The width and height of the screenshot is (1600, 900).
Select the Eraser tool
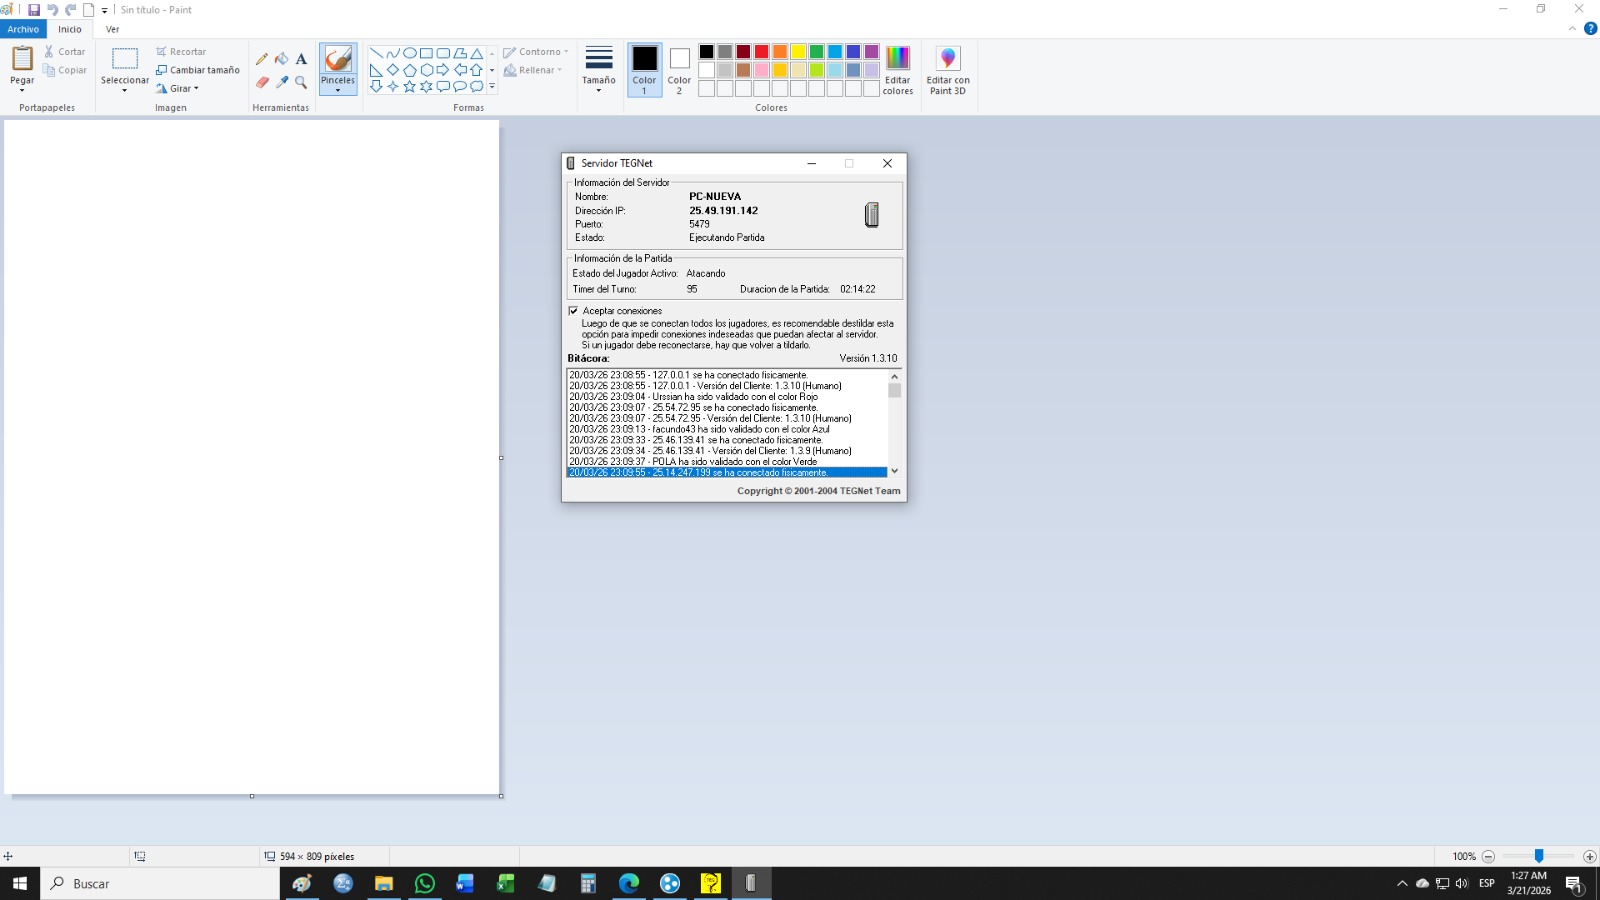click(x=262, y=82)
